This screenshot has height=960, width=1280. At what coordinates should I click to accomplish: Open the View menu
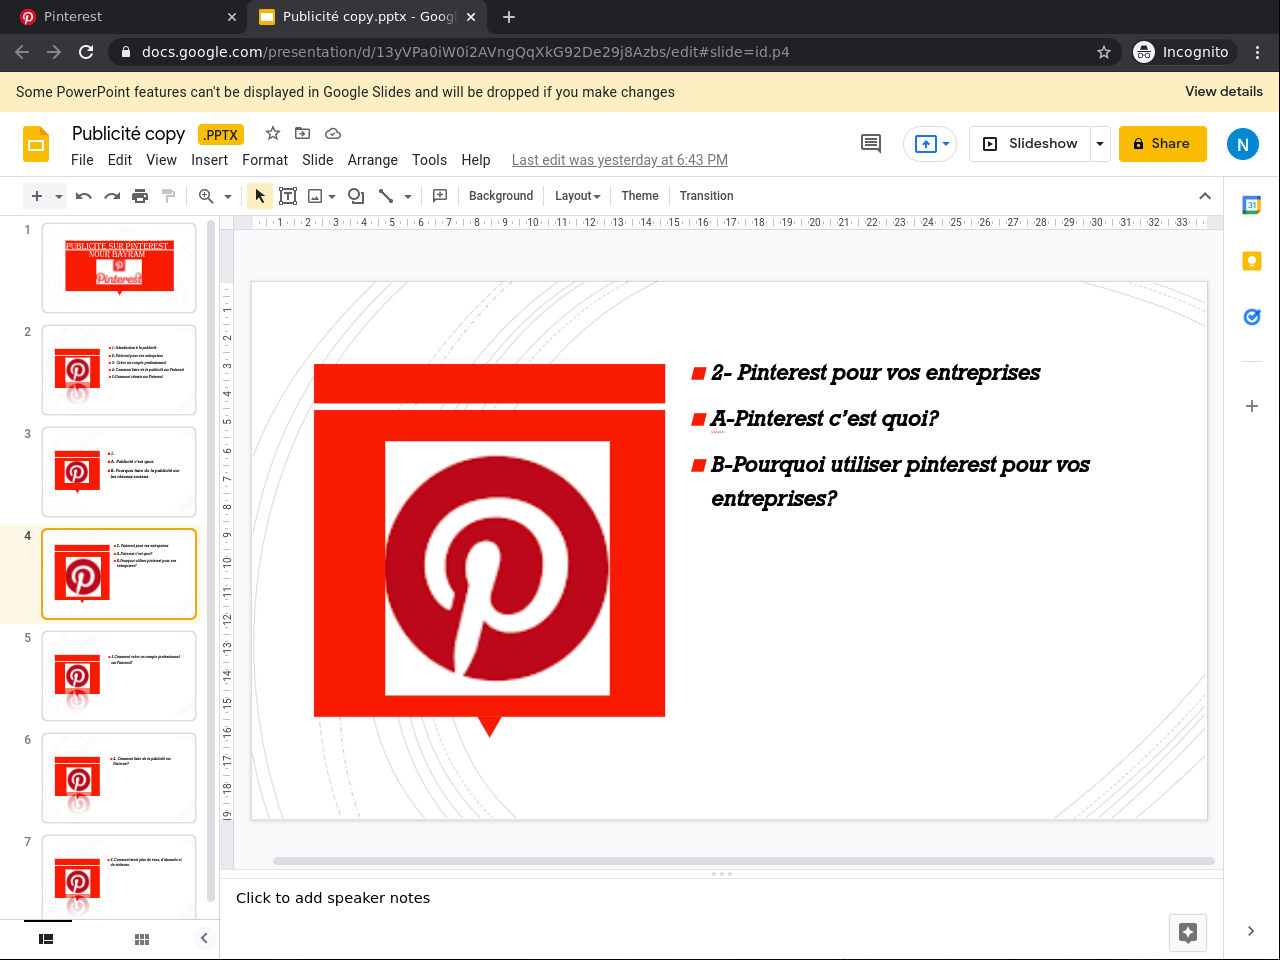(161, 160)
